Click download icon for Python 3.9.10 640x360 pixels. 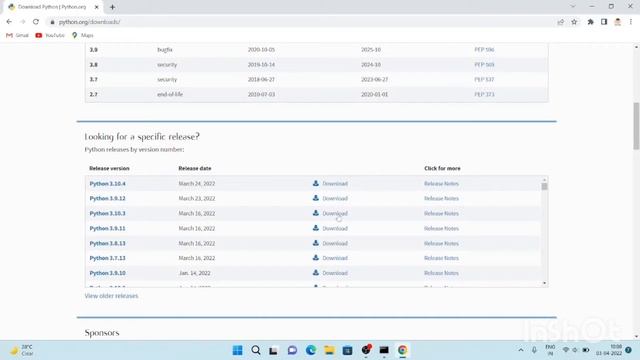[316, 273]
